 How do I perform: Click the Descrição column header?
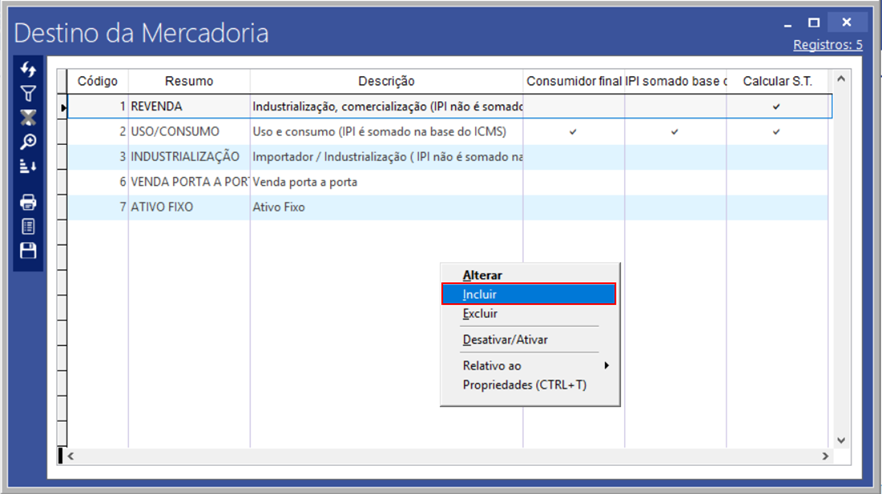(386, 81)
